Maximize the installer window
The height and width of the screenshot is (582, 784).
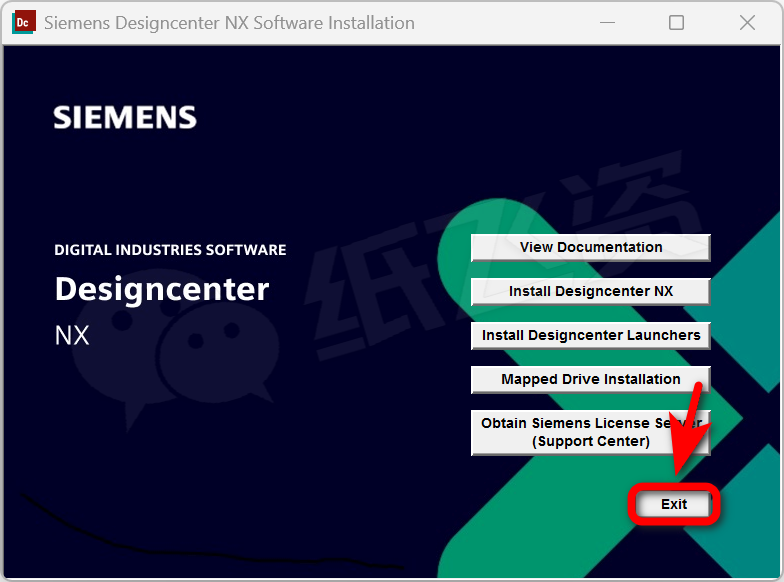point(676,22)
